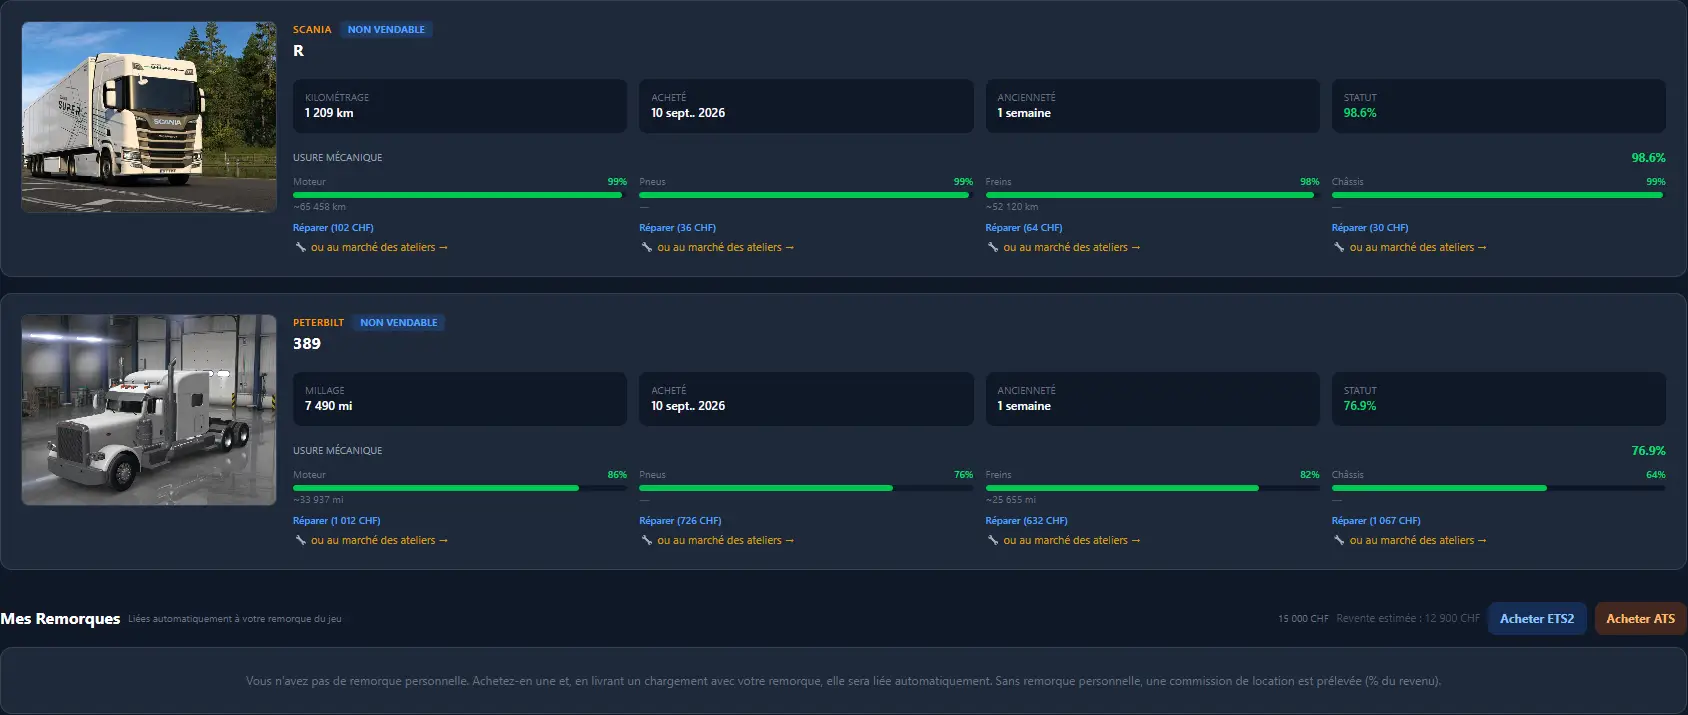The image size is (1688, 715).
Task: Open the Scania R truck photo
Action: 149,117
